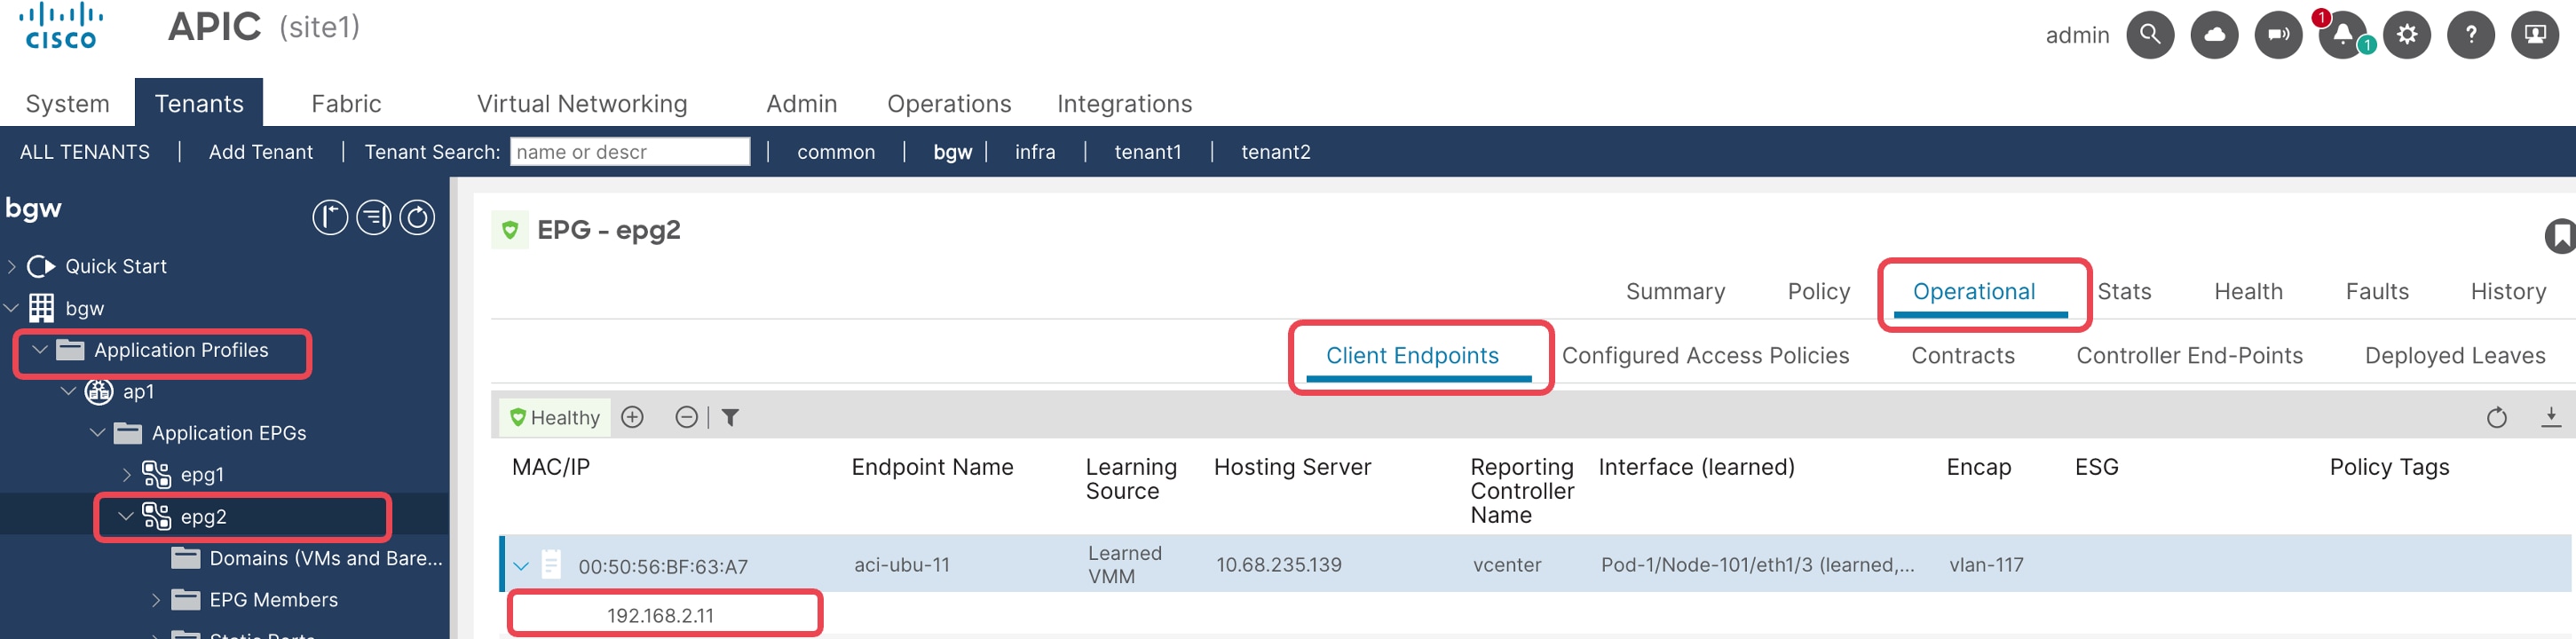Select the Client Endpoints sub-tab
Viewport: 2576px width, 639px height.
[x=1412, y=355]
